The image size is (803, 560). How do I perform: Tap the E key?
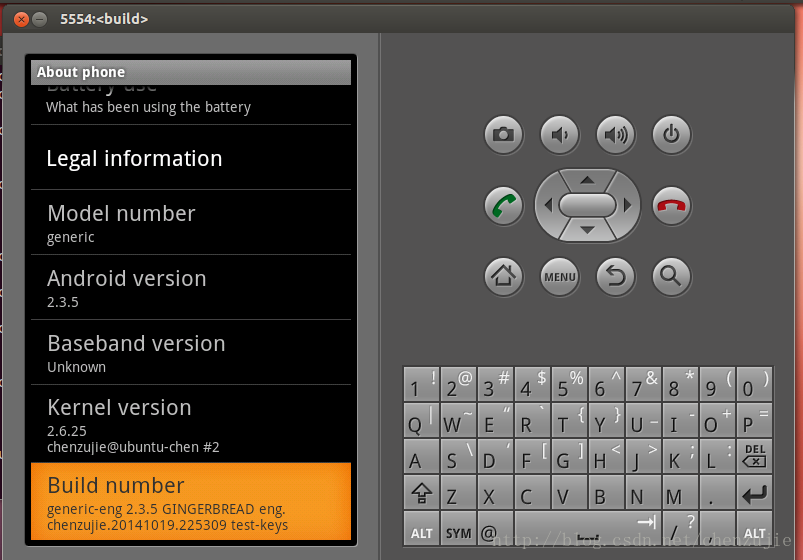coord(495,420)
